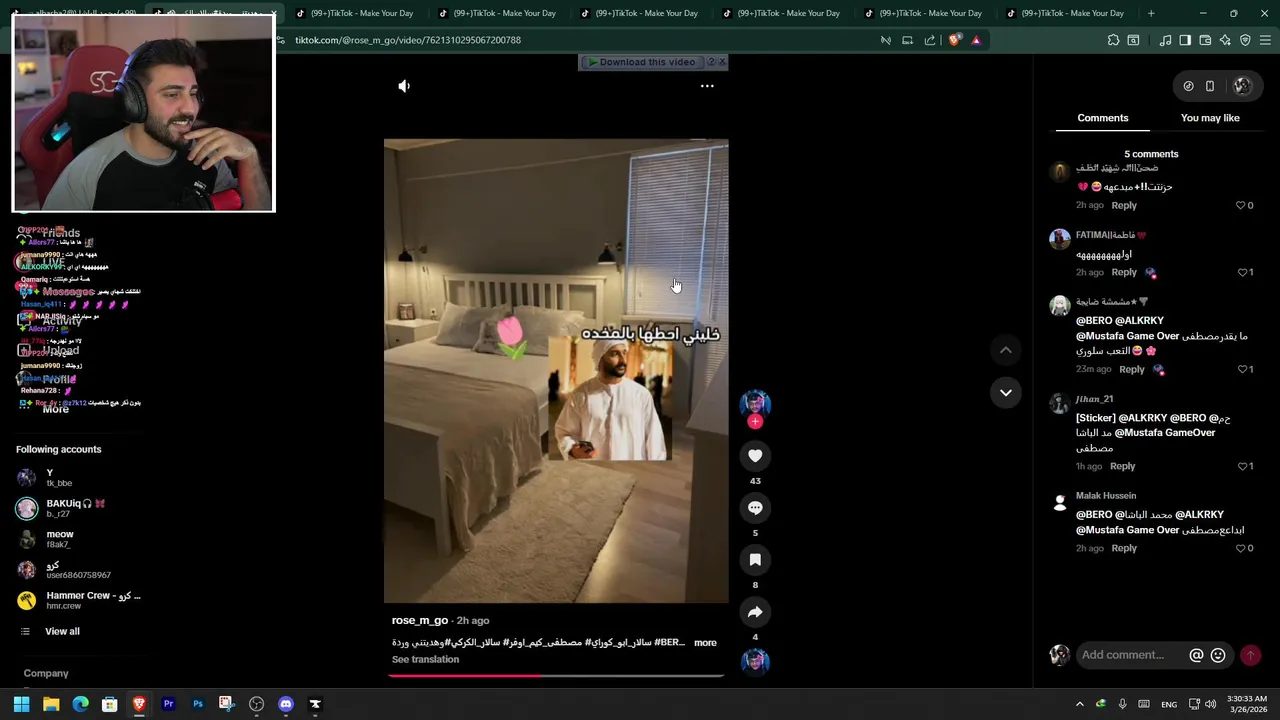Reply to the comment by Jihan_21
1280x720 pixels.
click(x=1122, y=466)
